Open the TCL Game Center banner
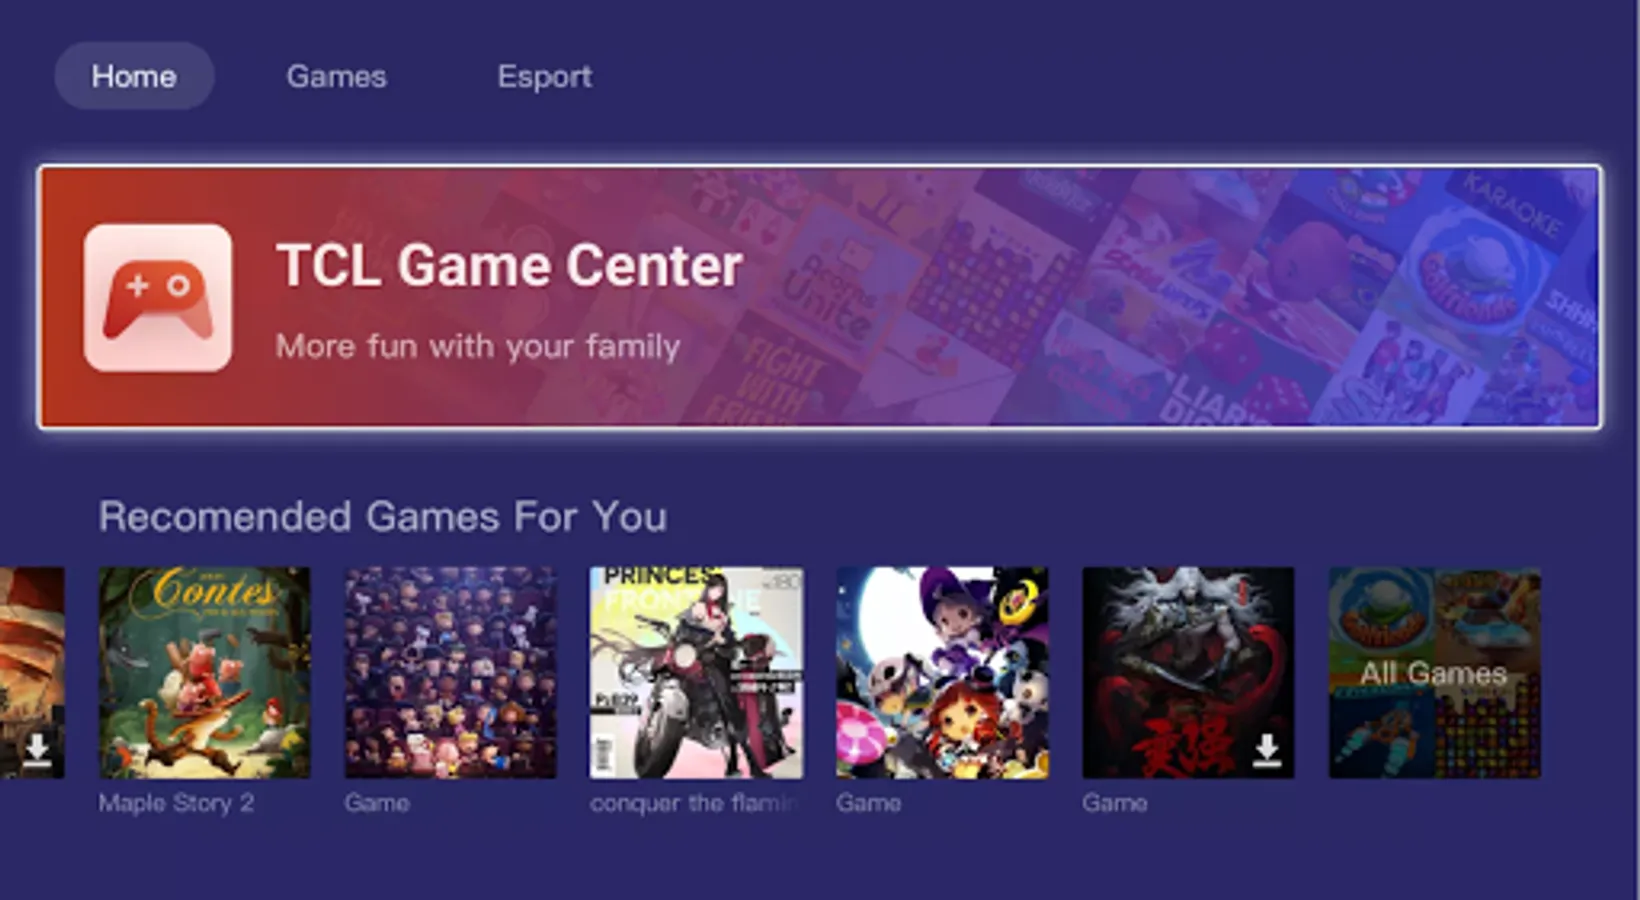 tap(819, 298)
